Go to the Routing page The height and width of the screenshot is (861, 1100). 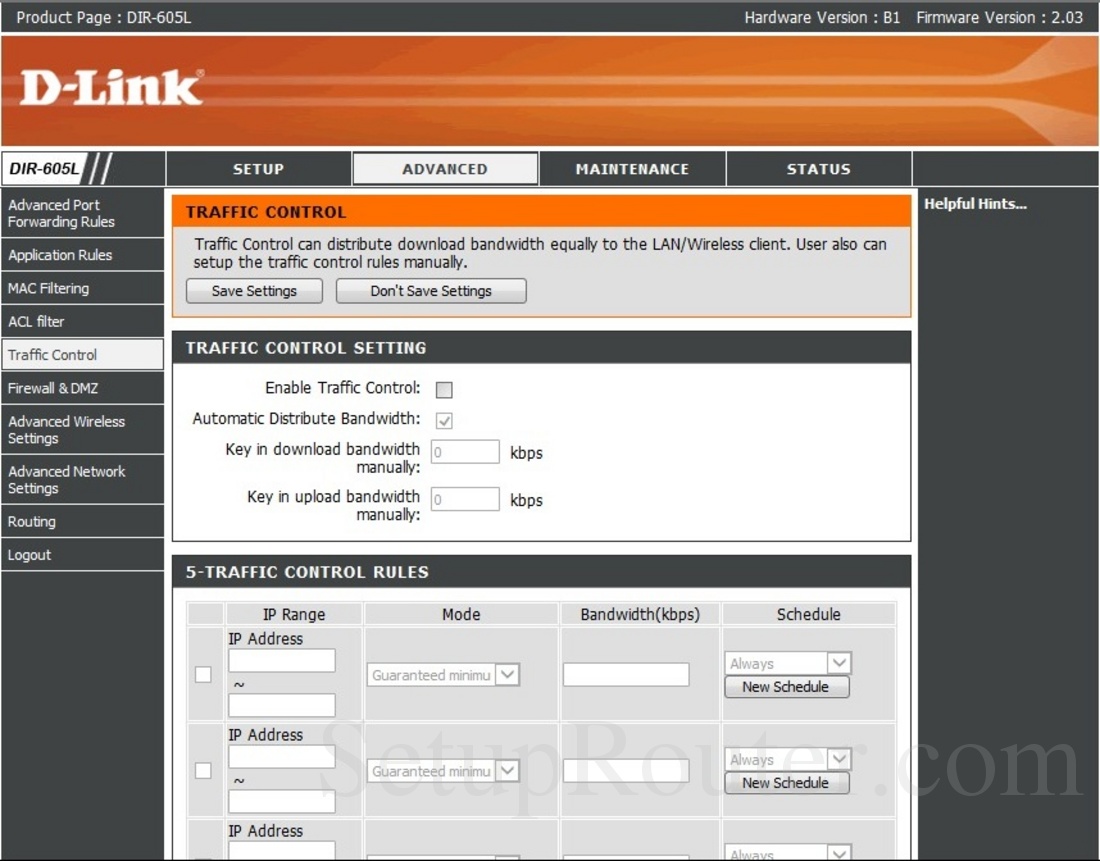[82, 521]
